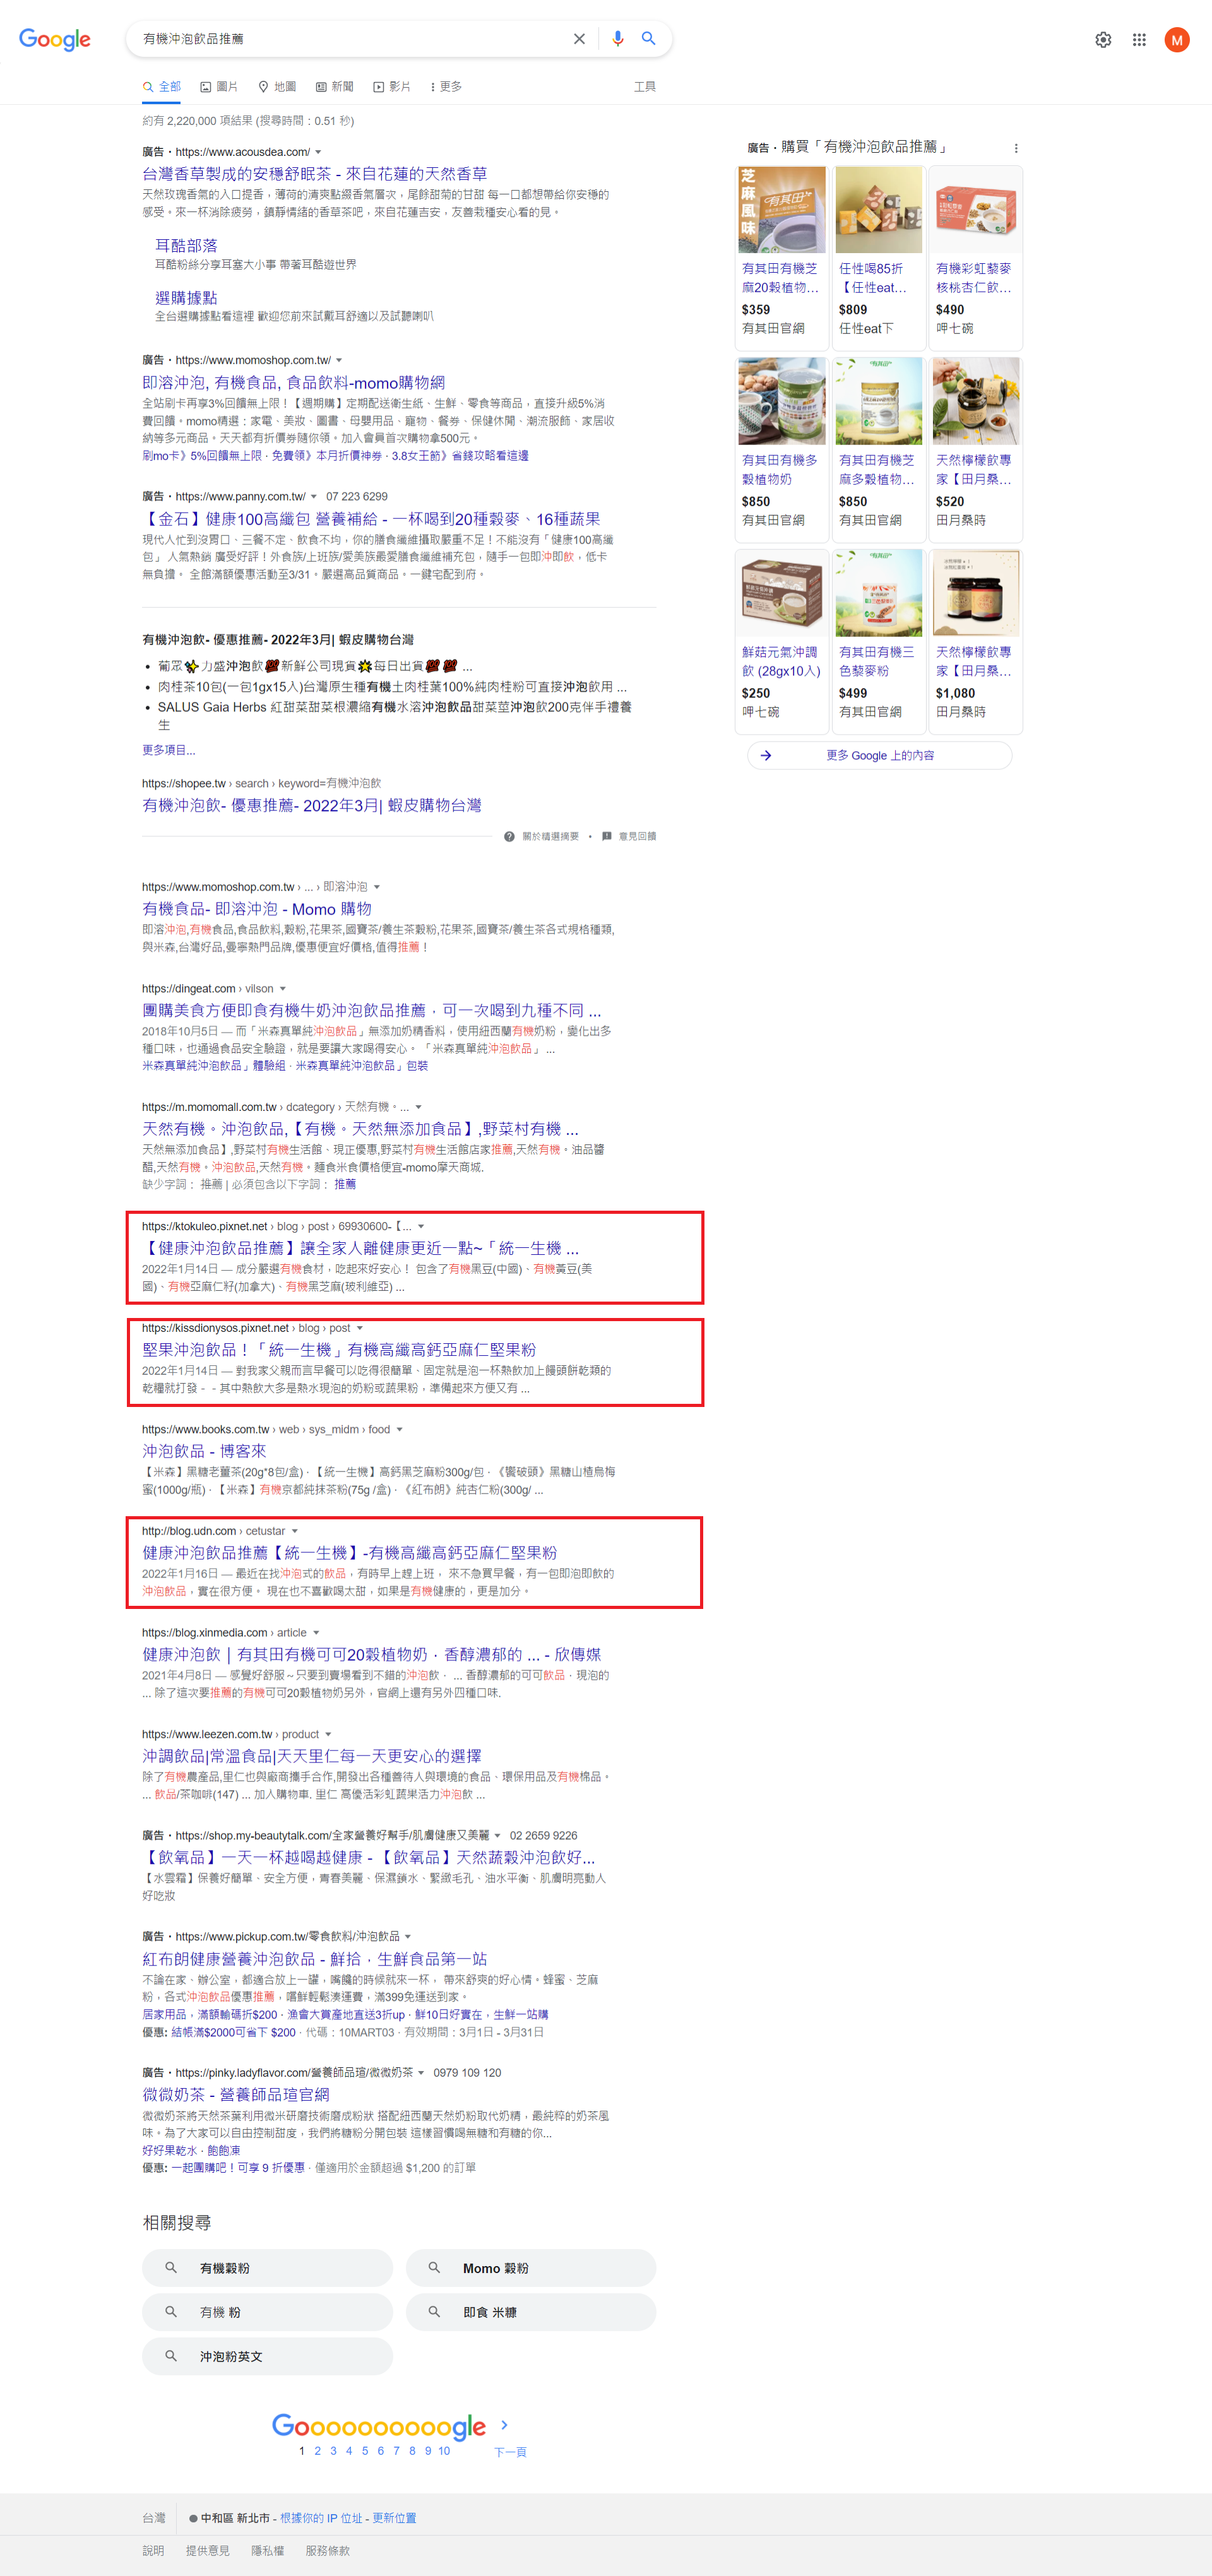Open 有機沖泡飲 蝦皮購物台灣 result link

[312, 806]
